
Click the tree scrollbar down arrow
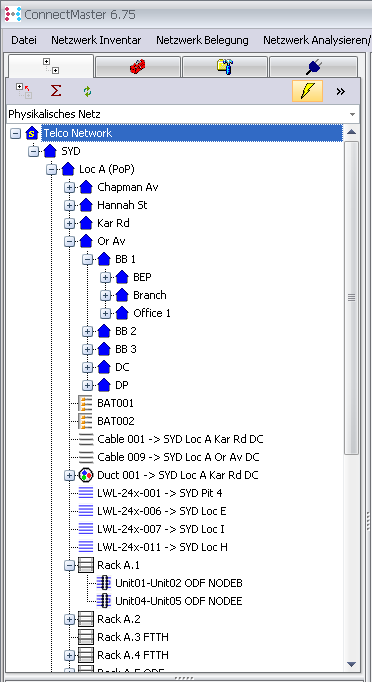click(352, 664)
